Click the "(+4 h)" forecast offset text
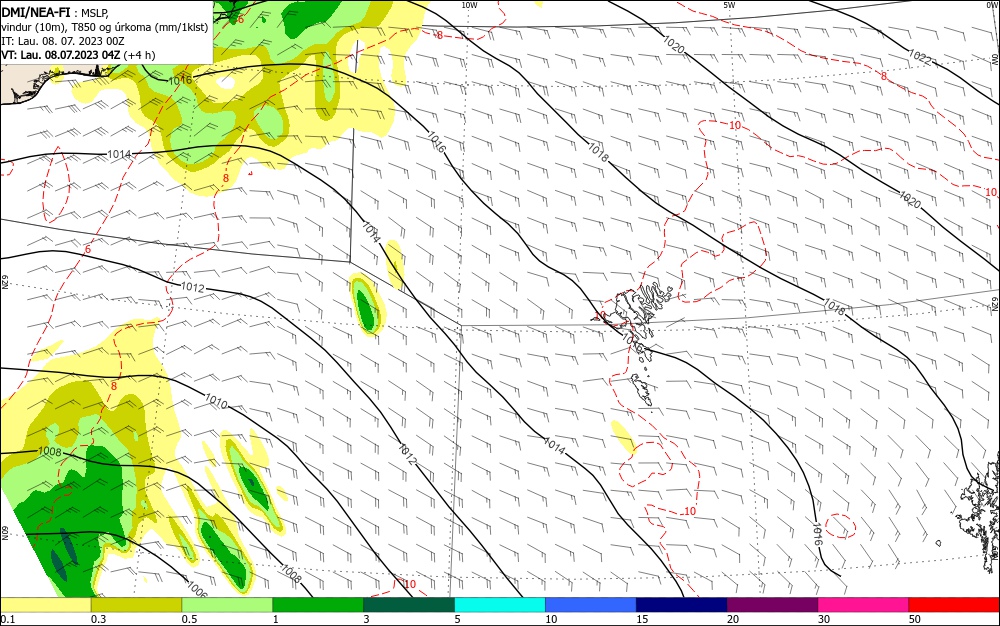The height and width of the screenshot is (626, 1000). 139,55
